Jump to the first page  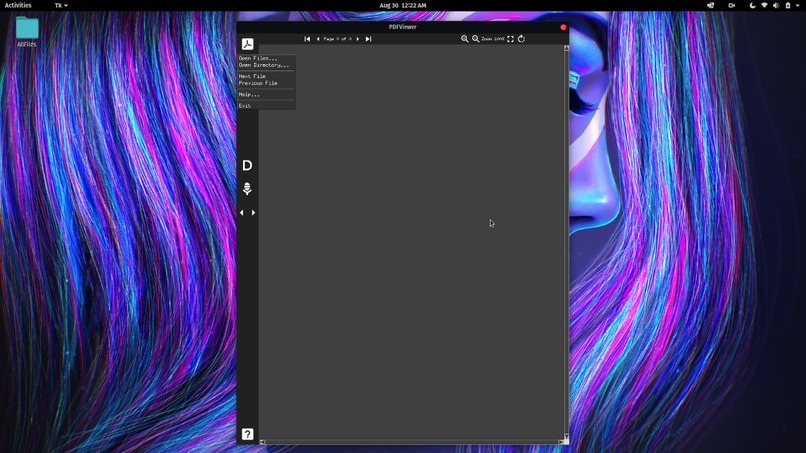(x=307, y=39)
